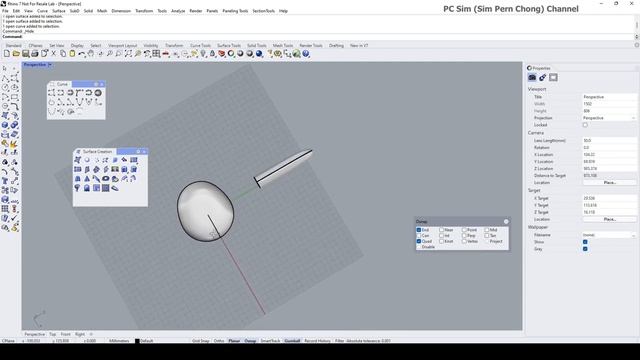Image resolution: width=640 pixels, height=360 pixels.
Task: Toggle the End osnap checkbox
Action: pyautogui.click(x=419, y=230)
